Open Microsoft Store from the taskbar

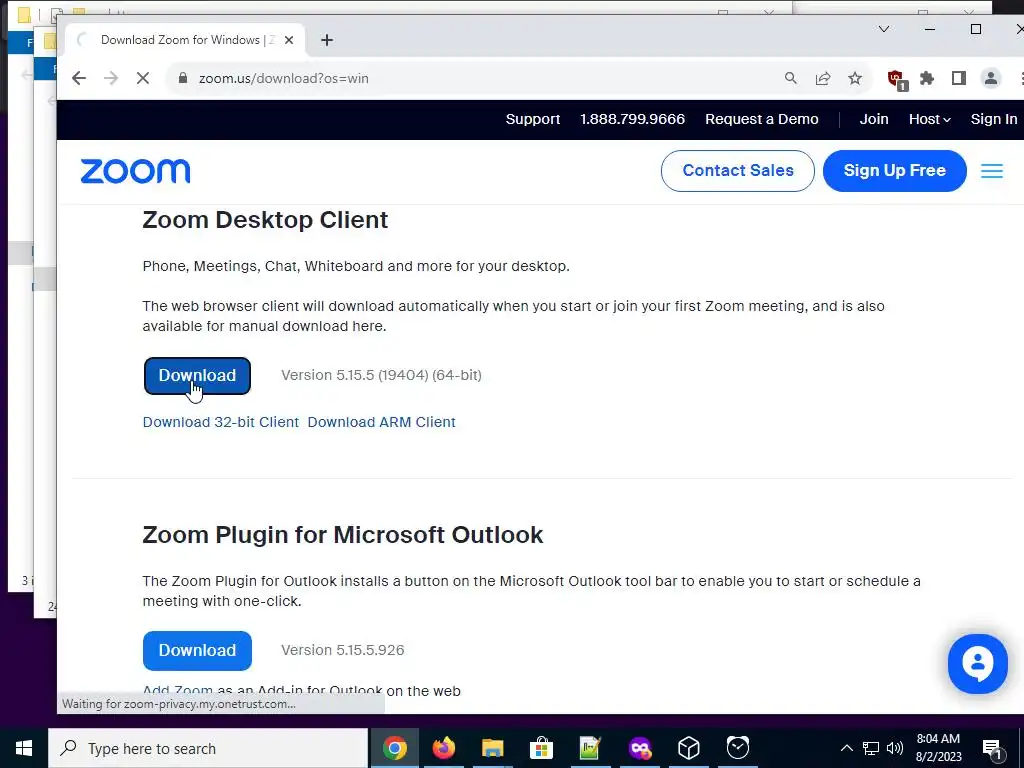tap(541, 748)
